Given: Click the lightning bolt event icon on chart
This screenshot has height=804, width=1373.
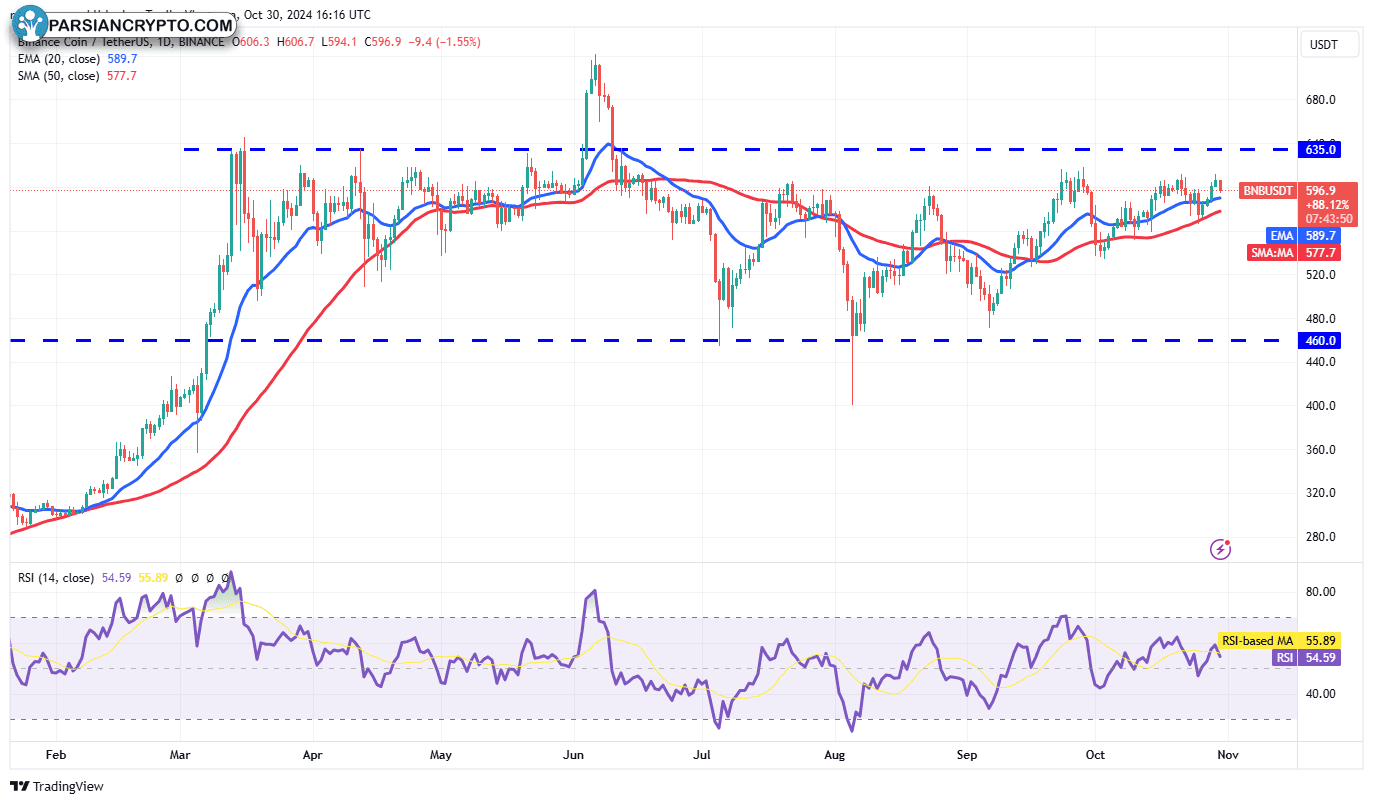Looking at the screenshot, I should [x=1220, y=548].
